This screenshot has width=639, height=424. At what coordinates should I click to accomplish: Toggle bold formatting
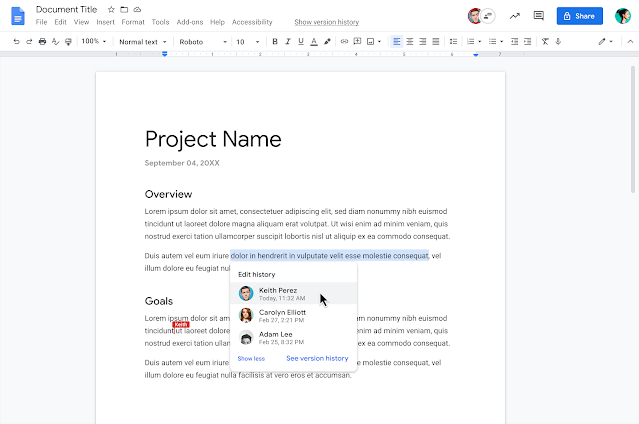(275, 42)
